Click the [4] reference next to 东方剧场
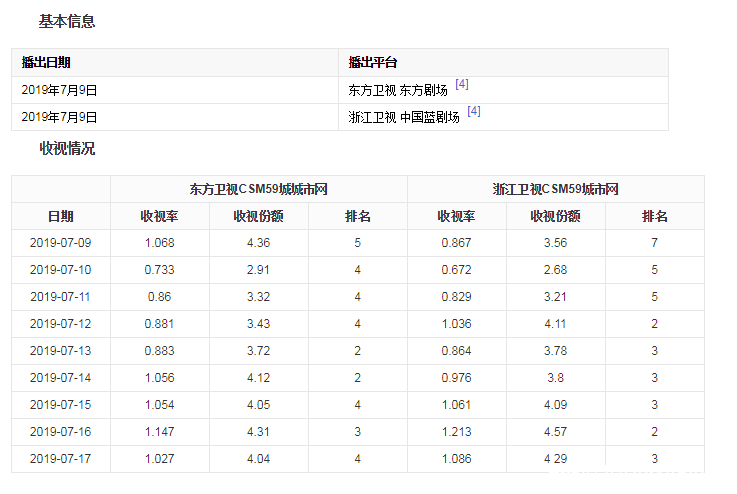 462,85
